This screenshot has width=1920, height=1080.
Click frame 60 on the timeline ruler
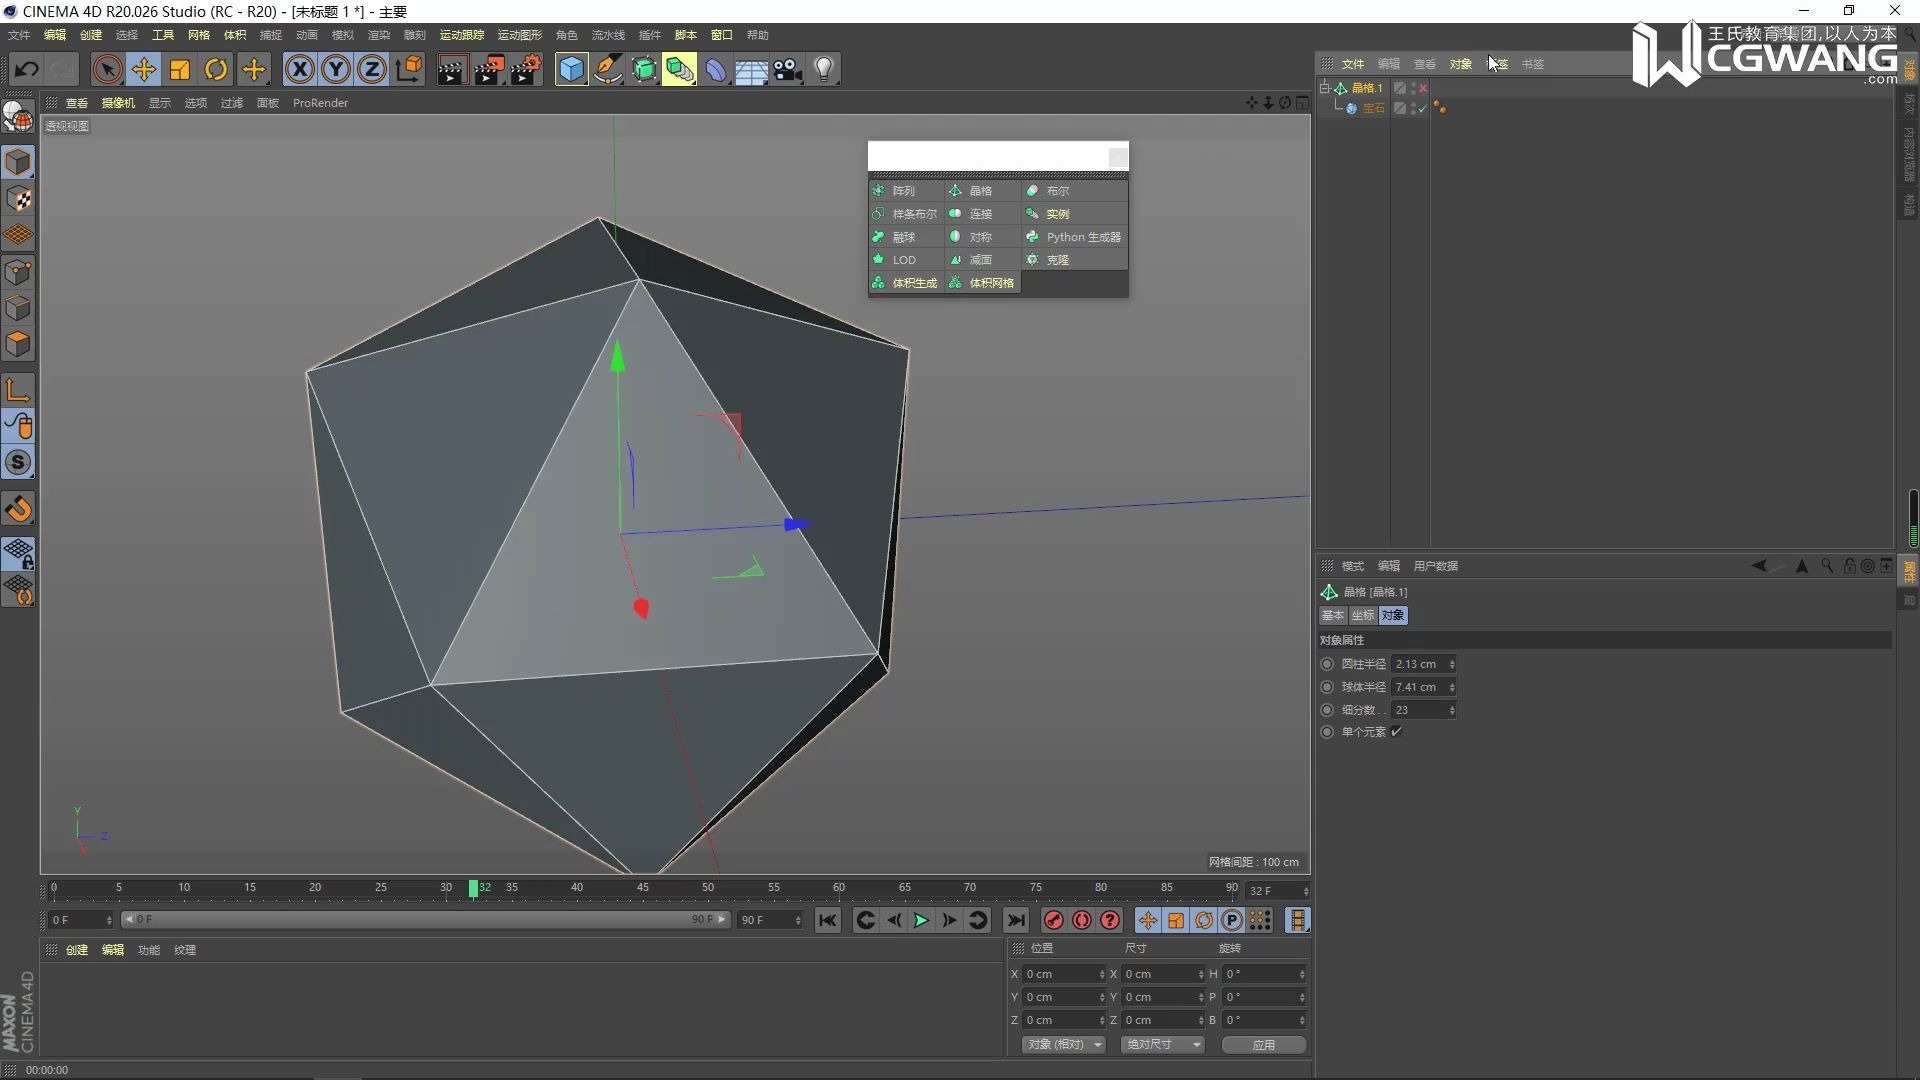(x=839, y=888)
